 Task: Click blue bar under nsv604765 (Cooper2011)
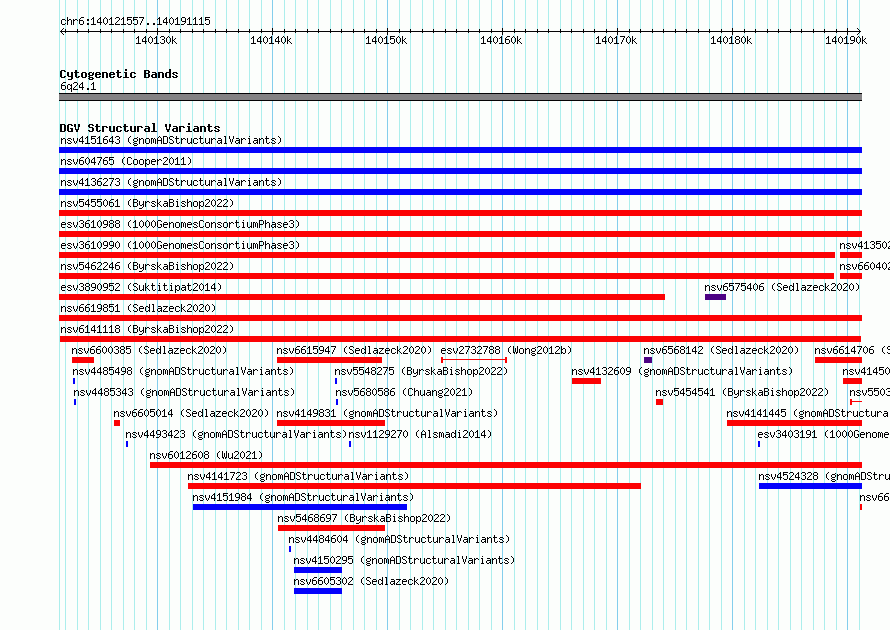pos(460,171)
